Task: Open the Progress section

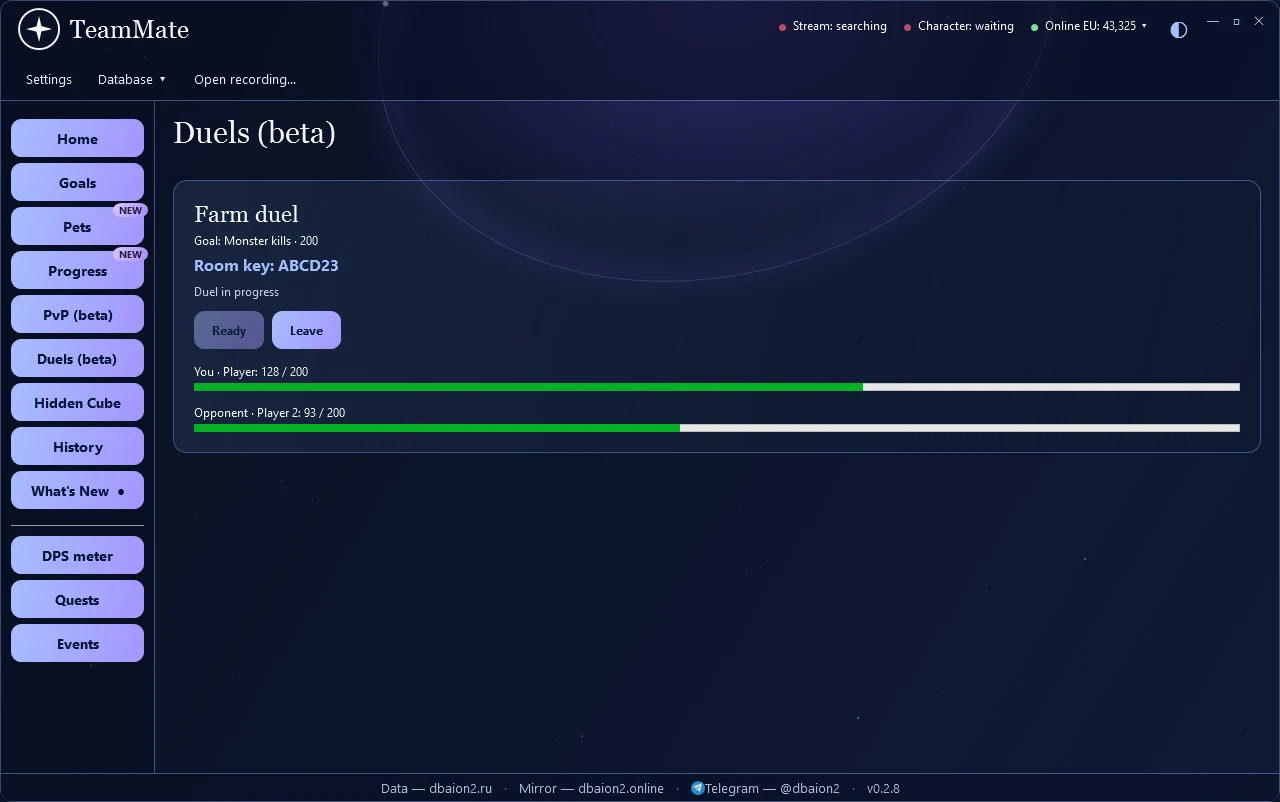Action: (x=77, y=271)
